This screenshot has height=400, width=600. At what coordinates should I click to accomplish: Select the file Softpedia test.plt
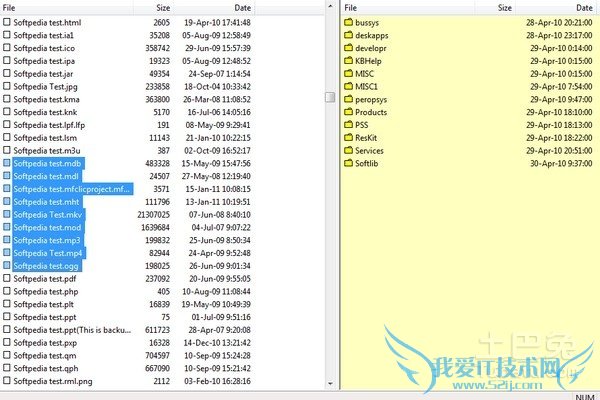tap(43, 304)
